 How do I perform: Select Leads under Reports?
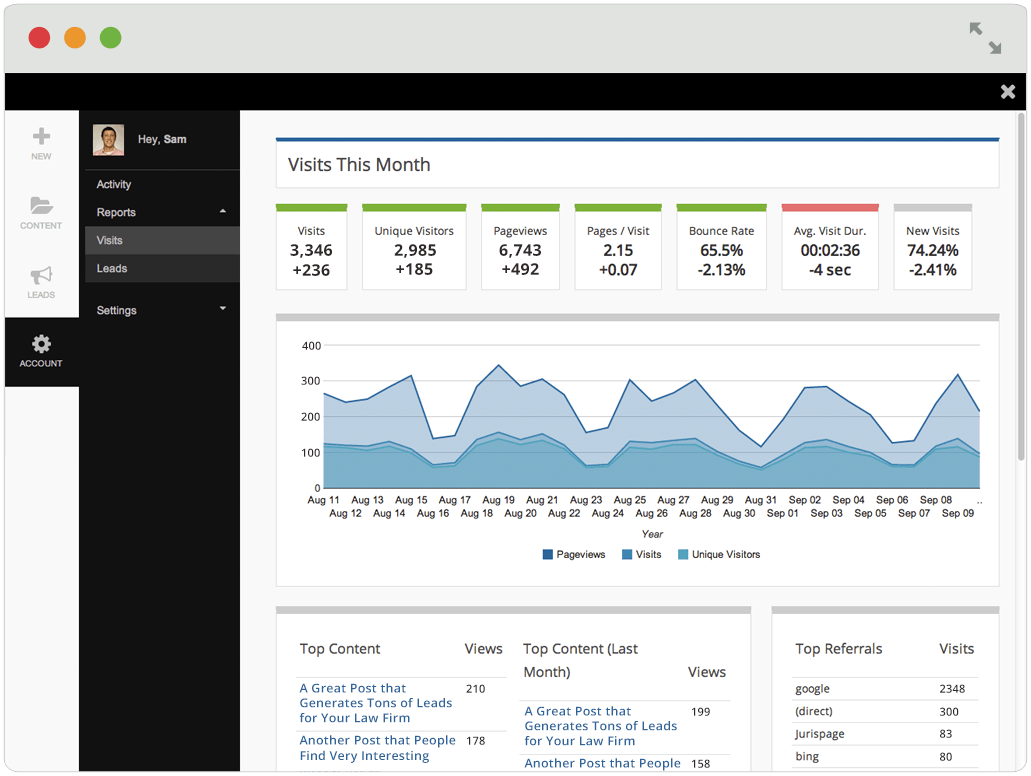point(162,268)
